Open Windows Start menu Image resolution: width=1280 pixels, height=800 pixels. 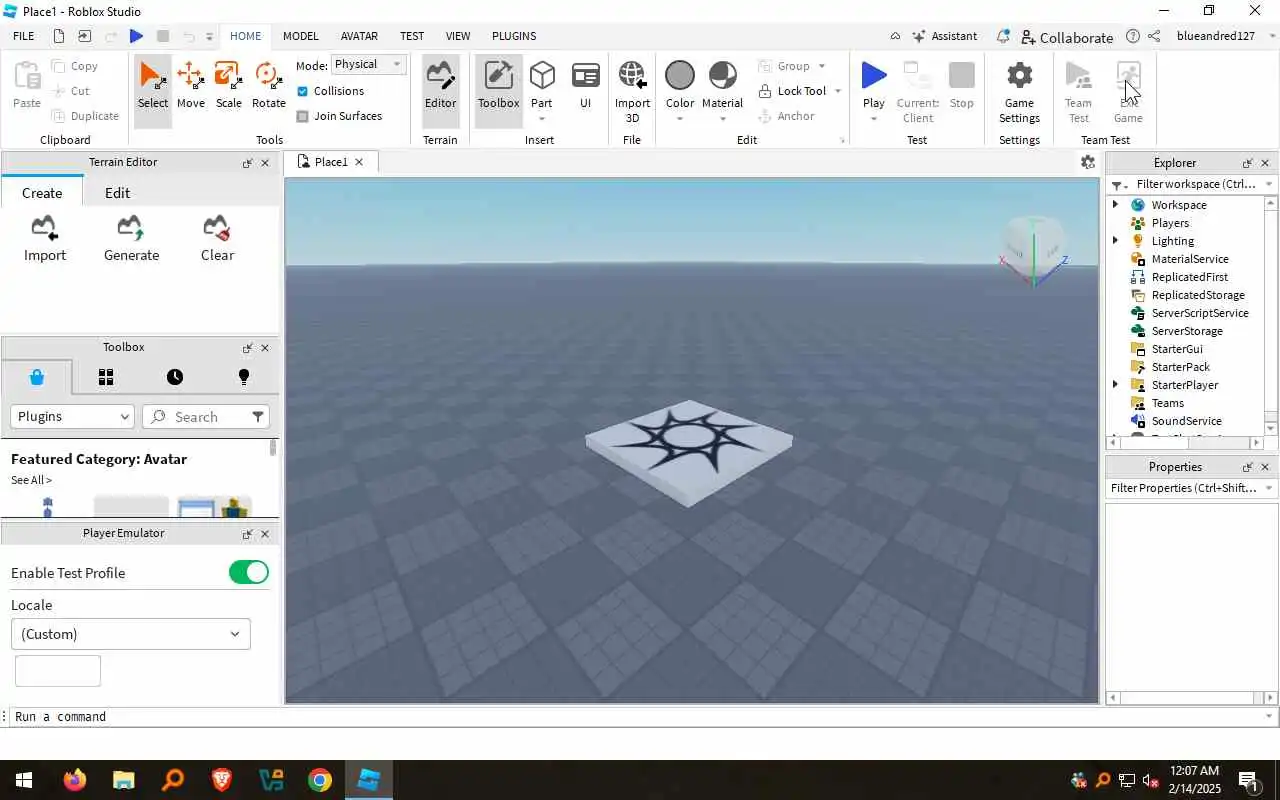23,780
